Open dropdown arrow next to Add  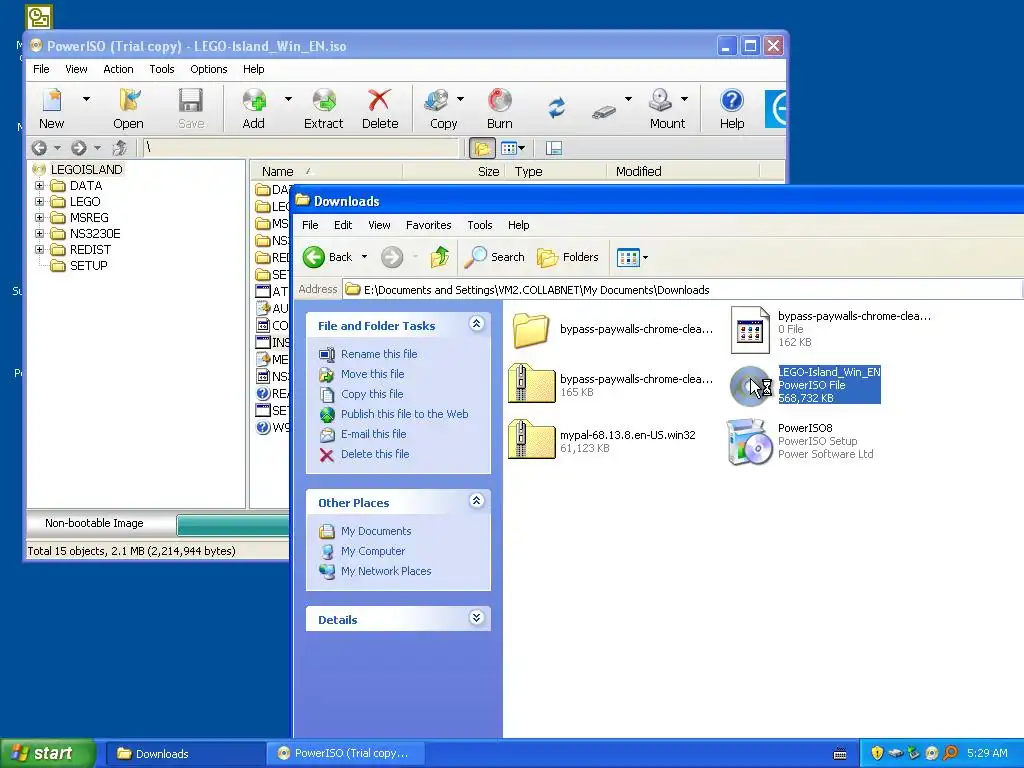288,99
